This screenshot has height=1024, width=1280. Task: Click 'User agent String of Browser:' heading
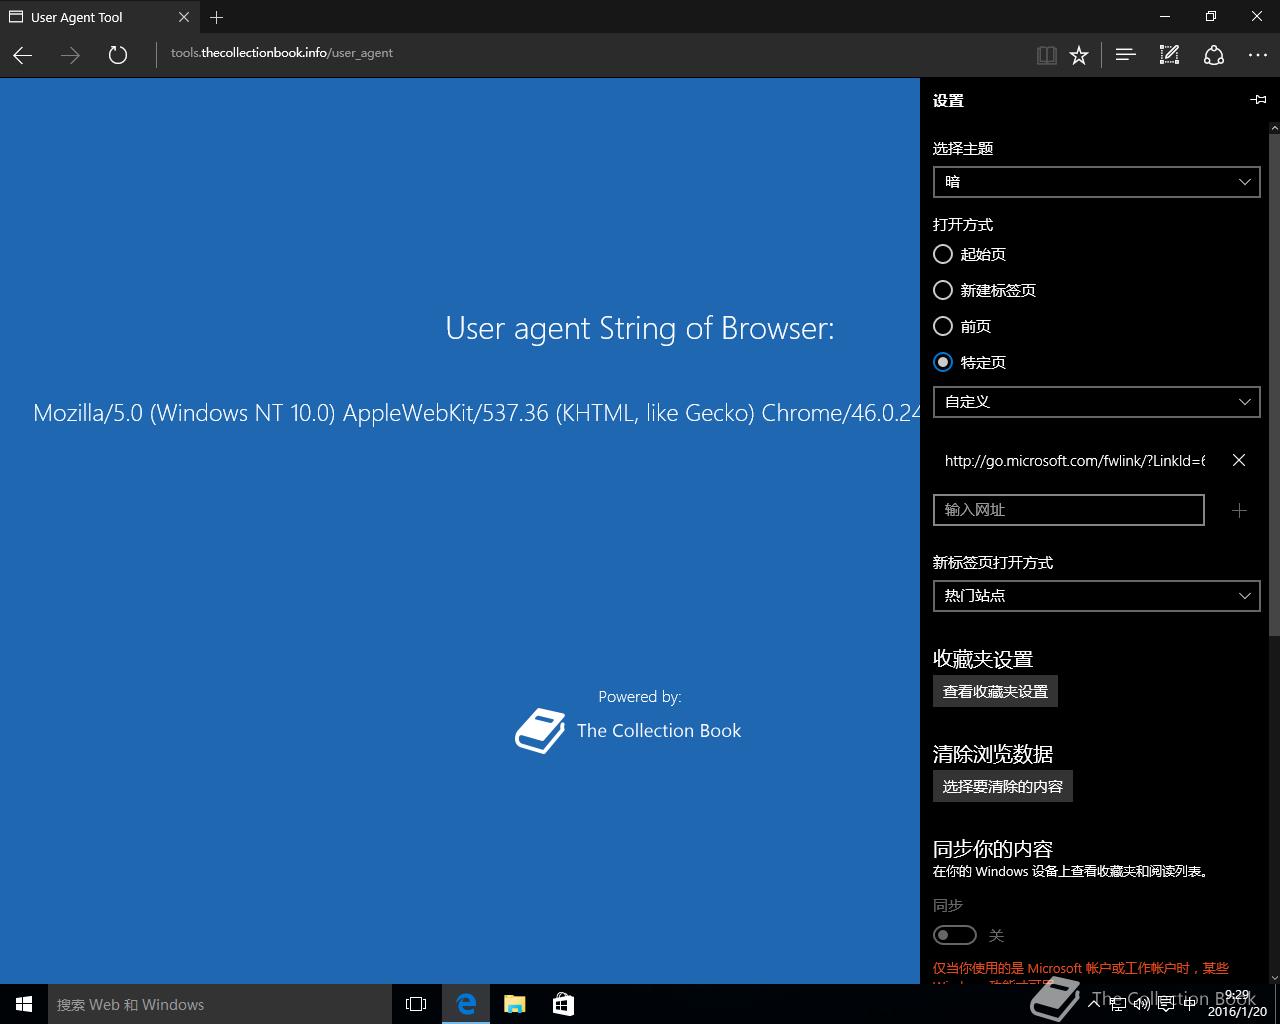640,328
